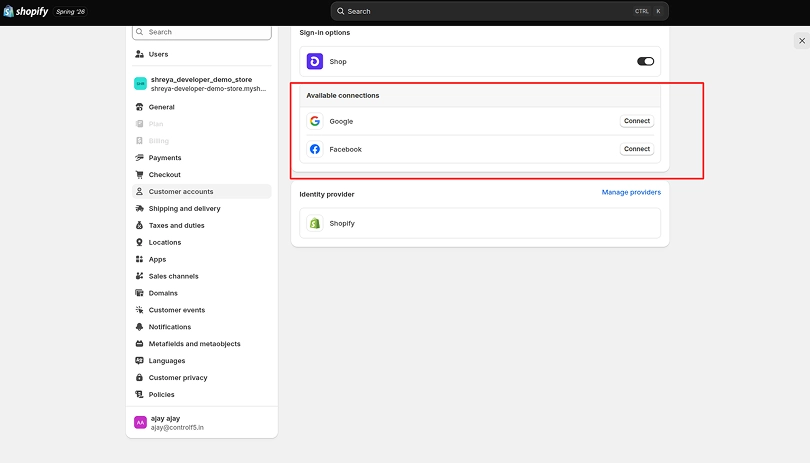
Task: Click the Apps grid icon
Action: [x=139, y=259]
